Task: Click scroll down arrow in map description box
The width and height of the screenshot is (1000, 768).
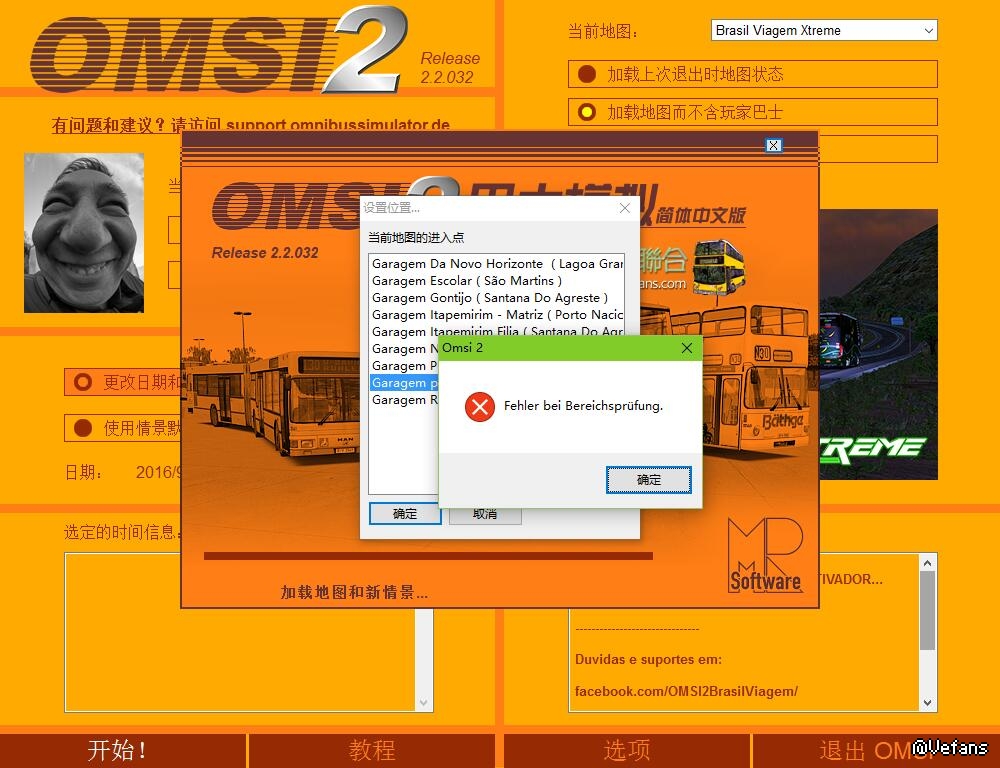Action: [927, 703]
